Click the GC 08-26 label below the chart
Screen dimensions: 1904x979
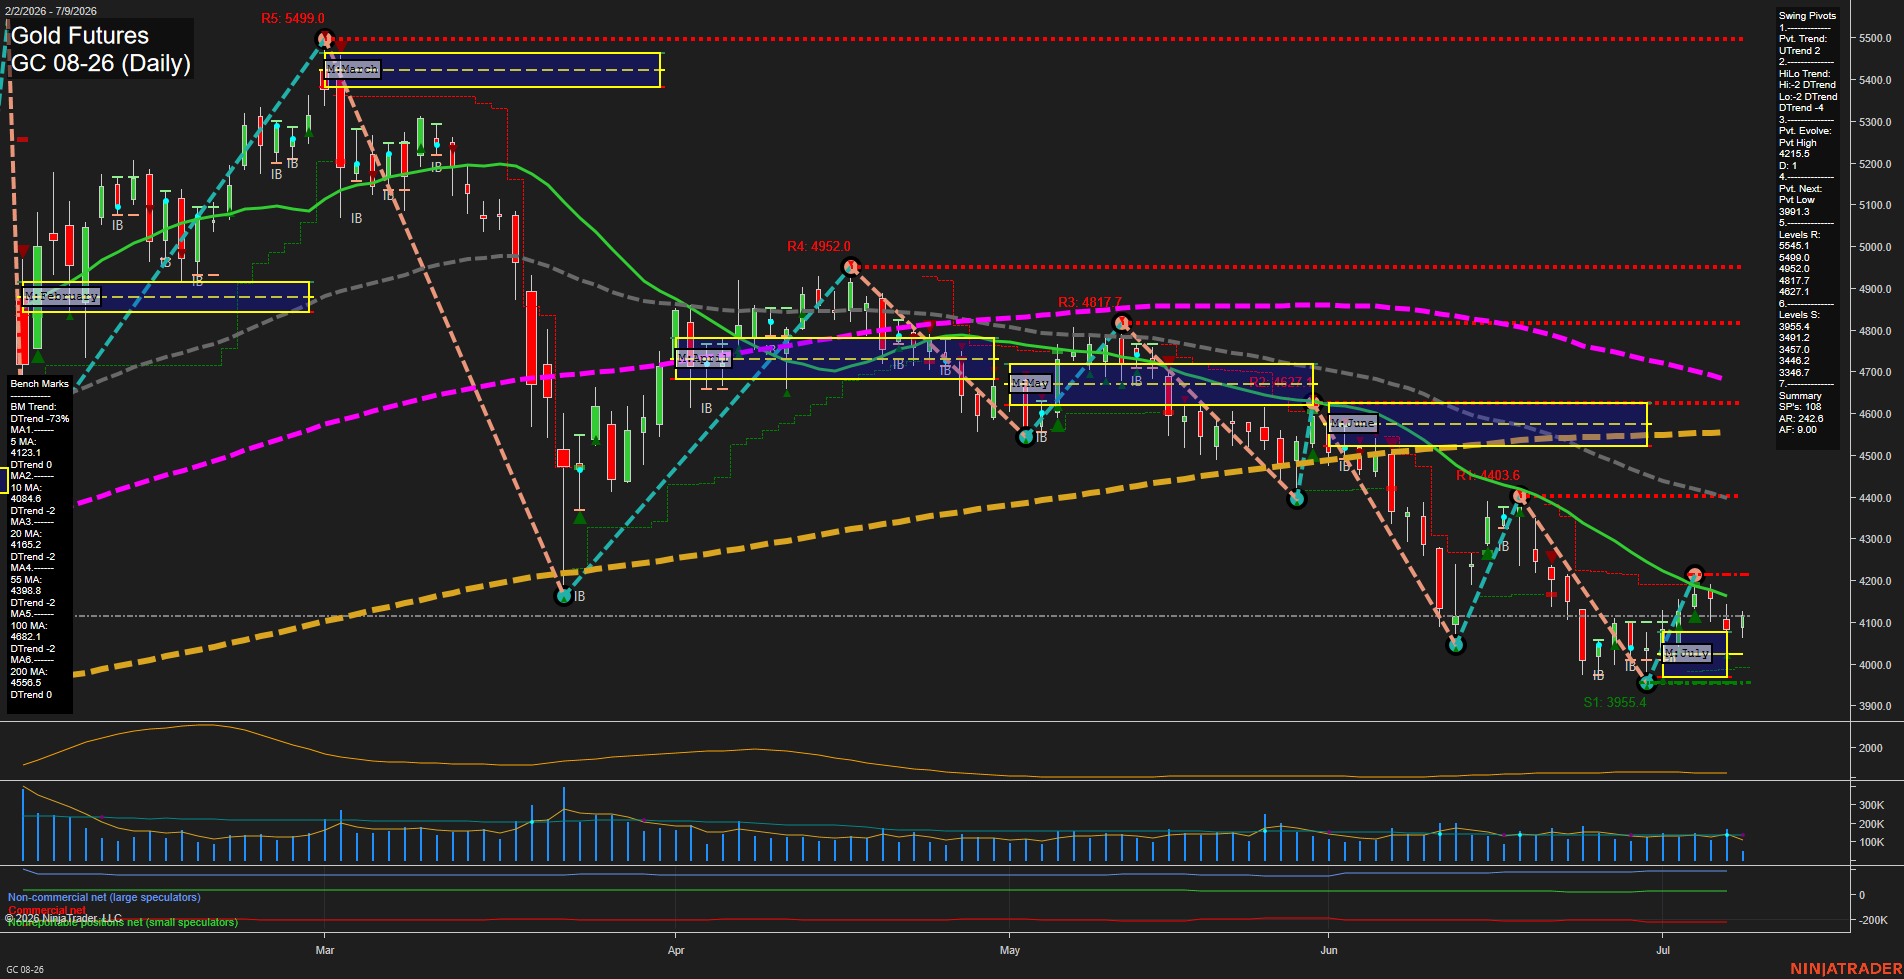(25, 970)
